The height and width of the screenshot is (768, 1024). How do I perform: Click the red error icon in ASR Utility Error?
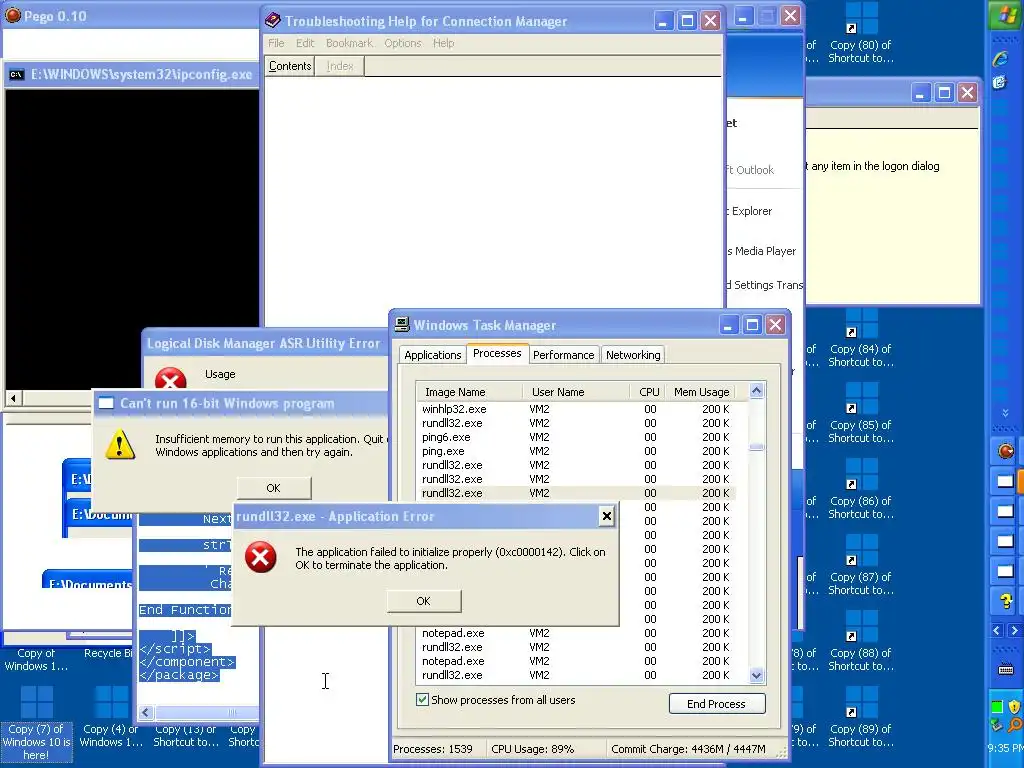(x=170, y=378)
